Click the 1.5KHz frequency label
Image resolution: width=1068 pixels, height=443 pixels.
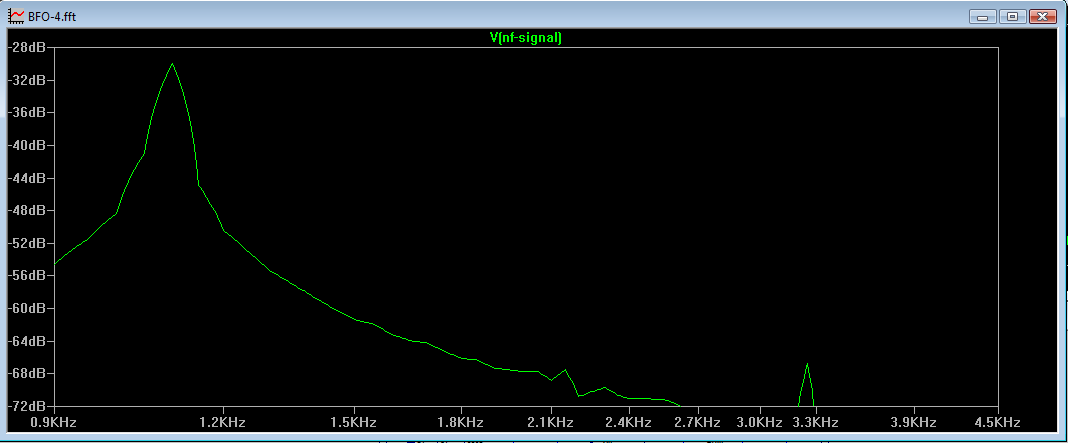354,423
